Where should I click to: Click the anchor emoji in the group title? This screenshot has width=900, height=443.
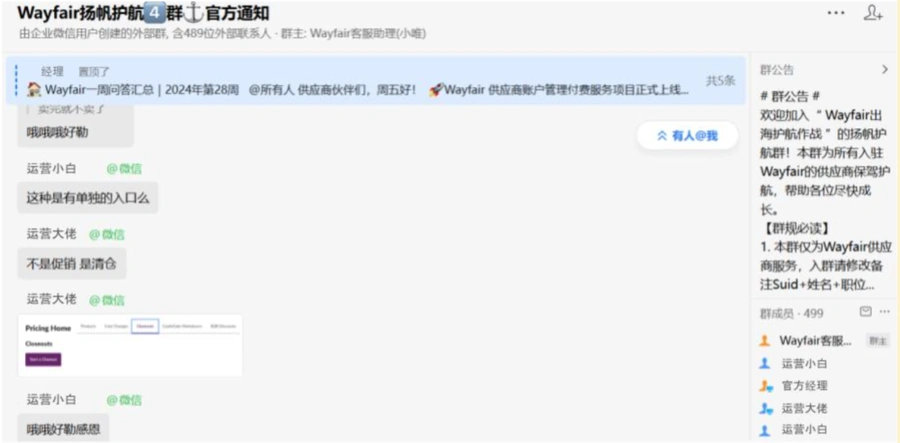tap(195, 13)
